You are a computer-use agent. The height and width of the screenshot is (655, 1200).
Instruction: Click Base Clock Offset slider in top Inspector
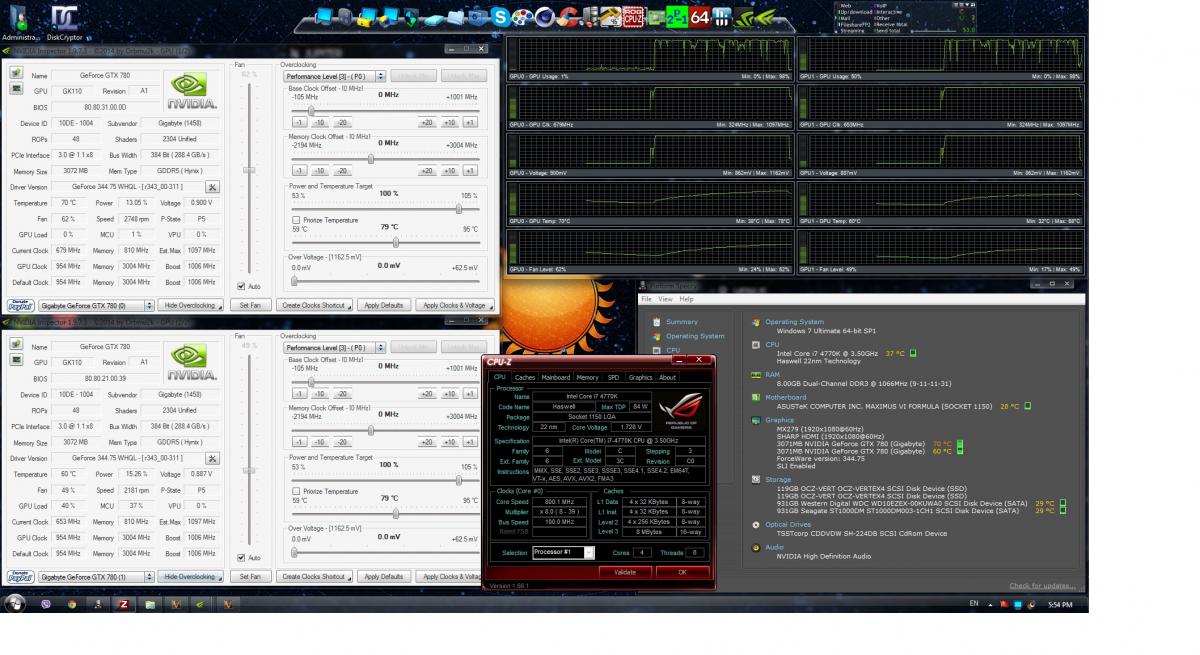(x=385, y=109)
